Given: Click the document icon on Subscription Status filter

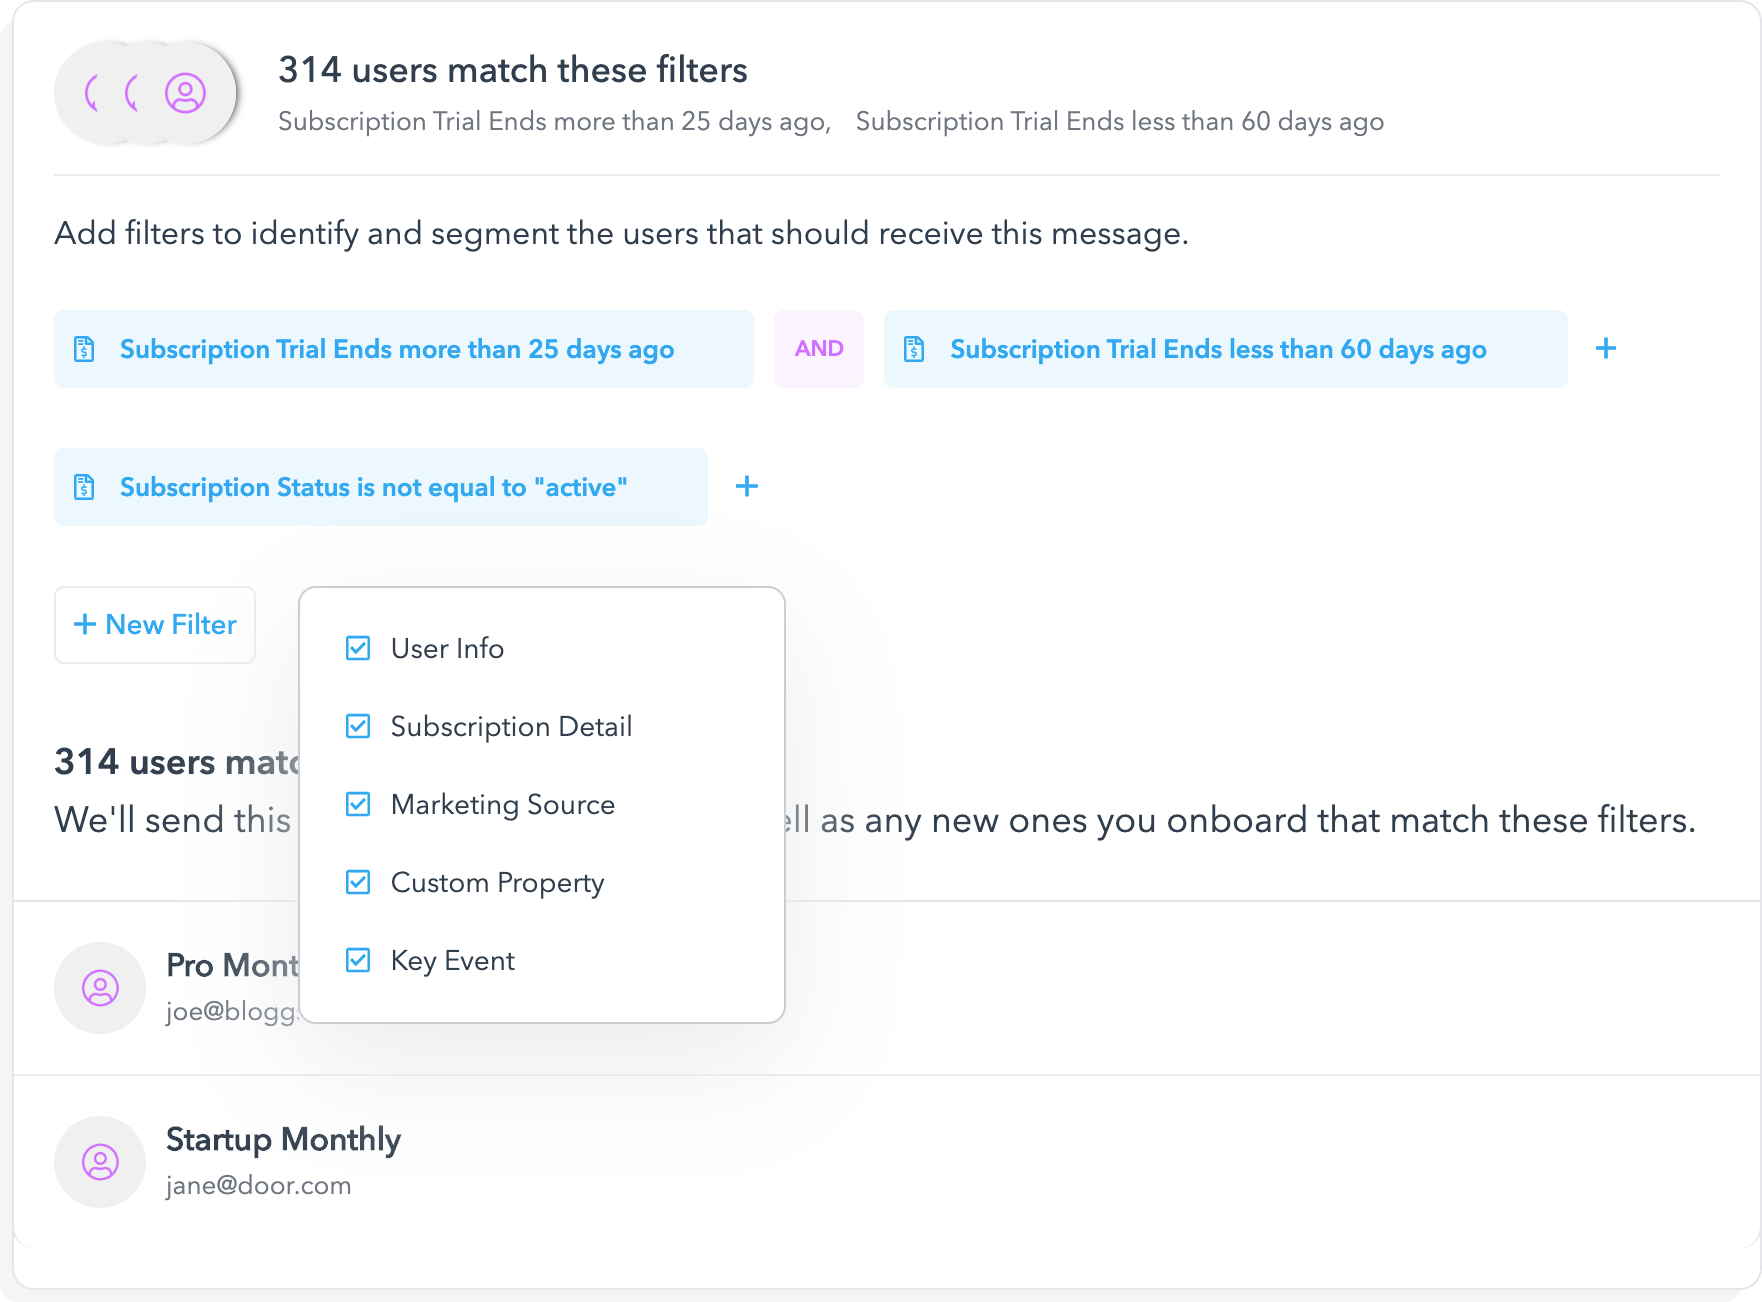Looking at the screenshot, I should click(x=85, y=487).
